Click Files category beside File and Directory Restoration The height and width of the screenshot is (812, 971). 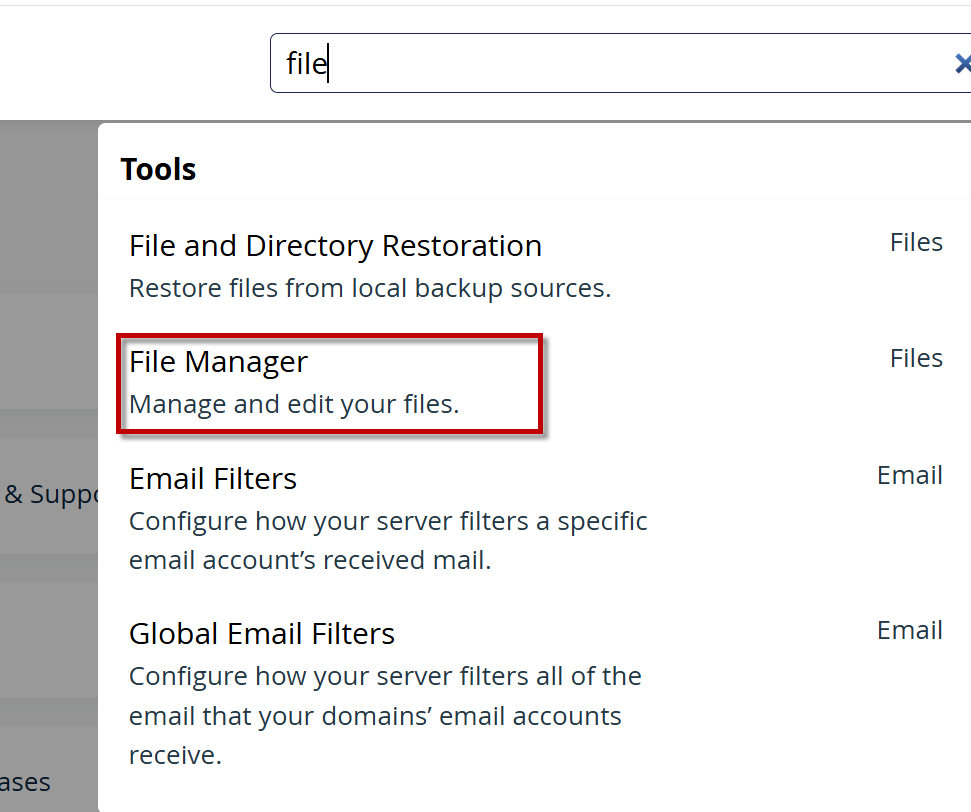pyautogui.click(x=915, y=243)
